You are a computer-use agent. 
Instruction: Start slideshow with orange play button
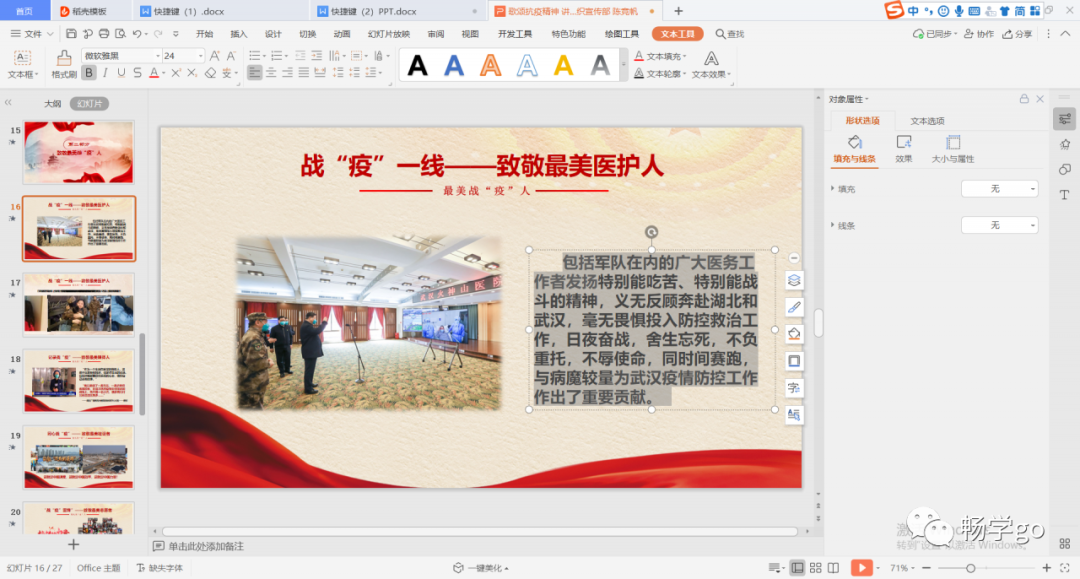pos(861,567)
